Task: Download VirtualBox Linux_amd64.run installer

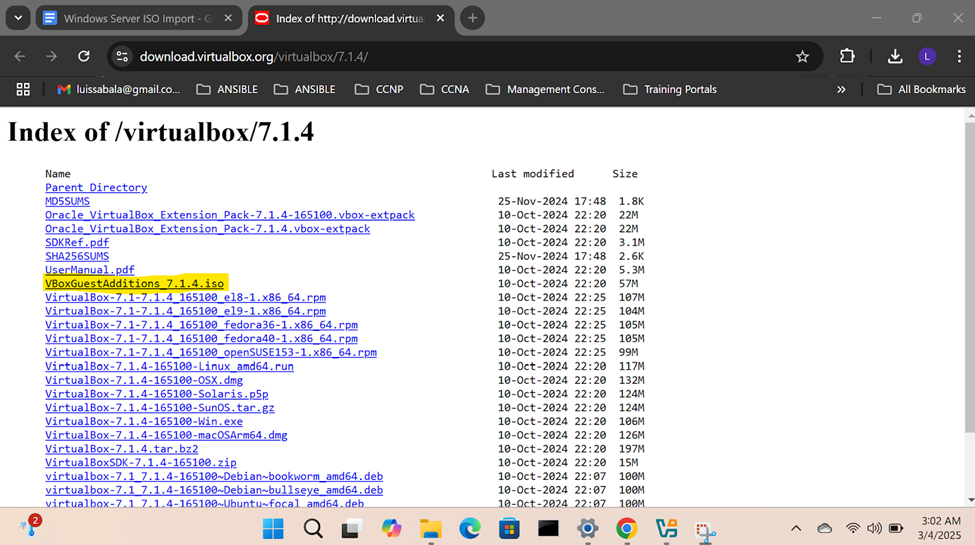Action: click(169, 366)
